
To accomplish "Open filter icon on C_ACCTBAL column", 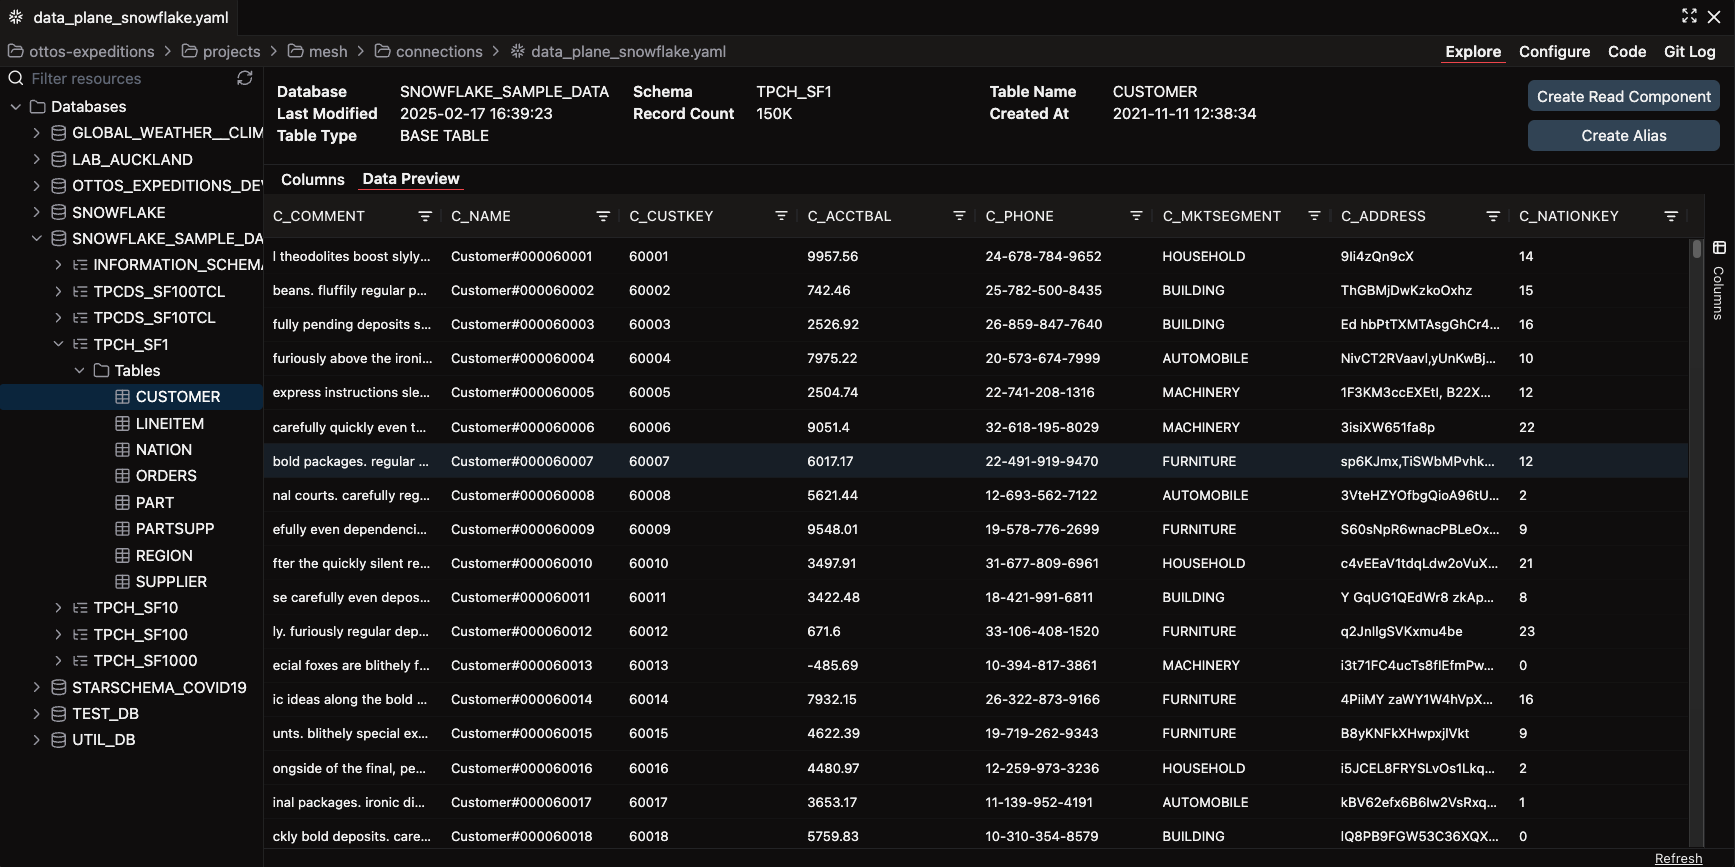I will [x=959, y=216].
